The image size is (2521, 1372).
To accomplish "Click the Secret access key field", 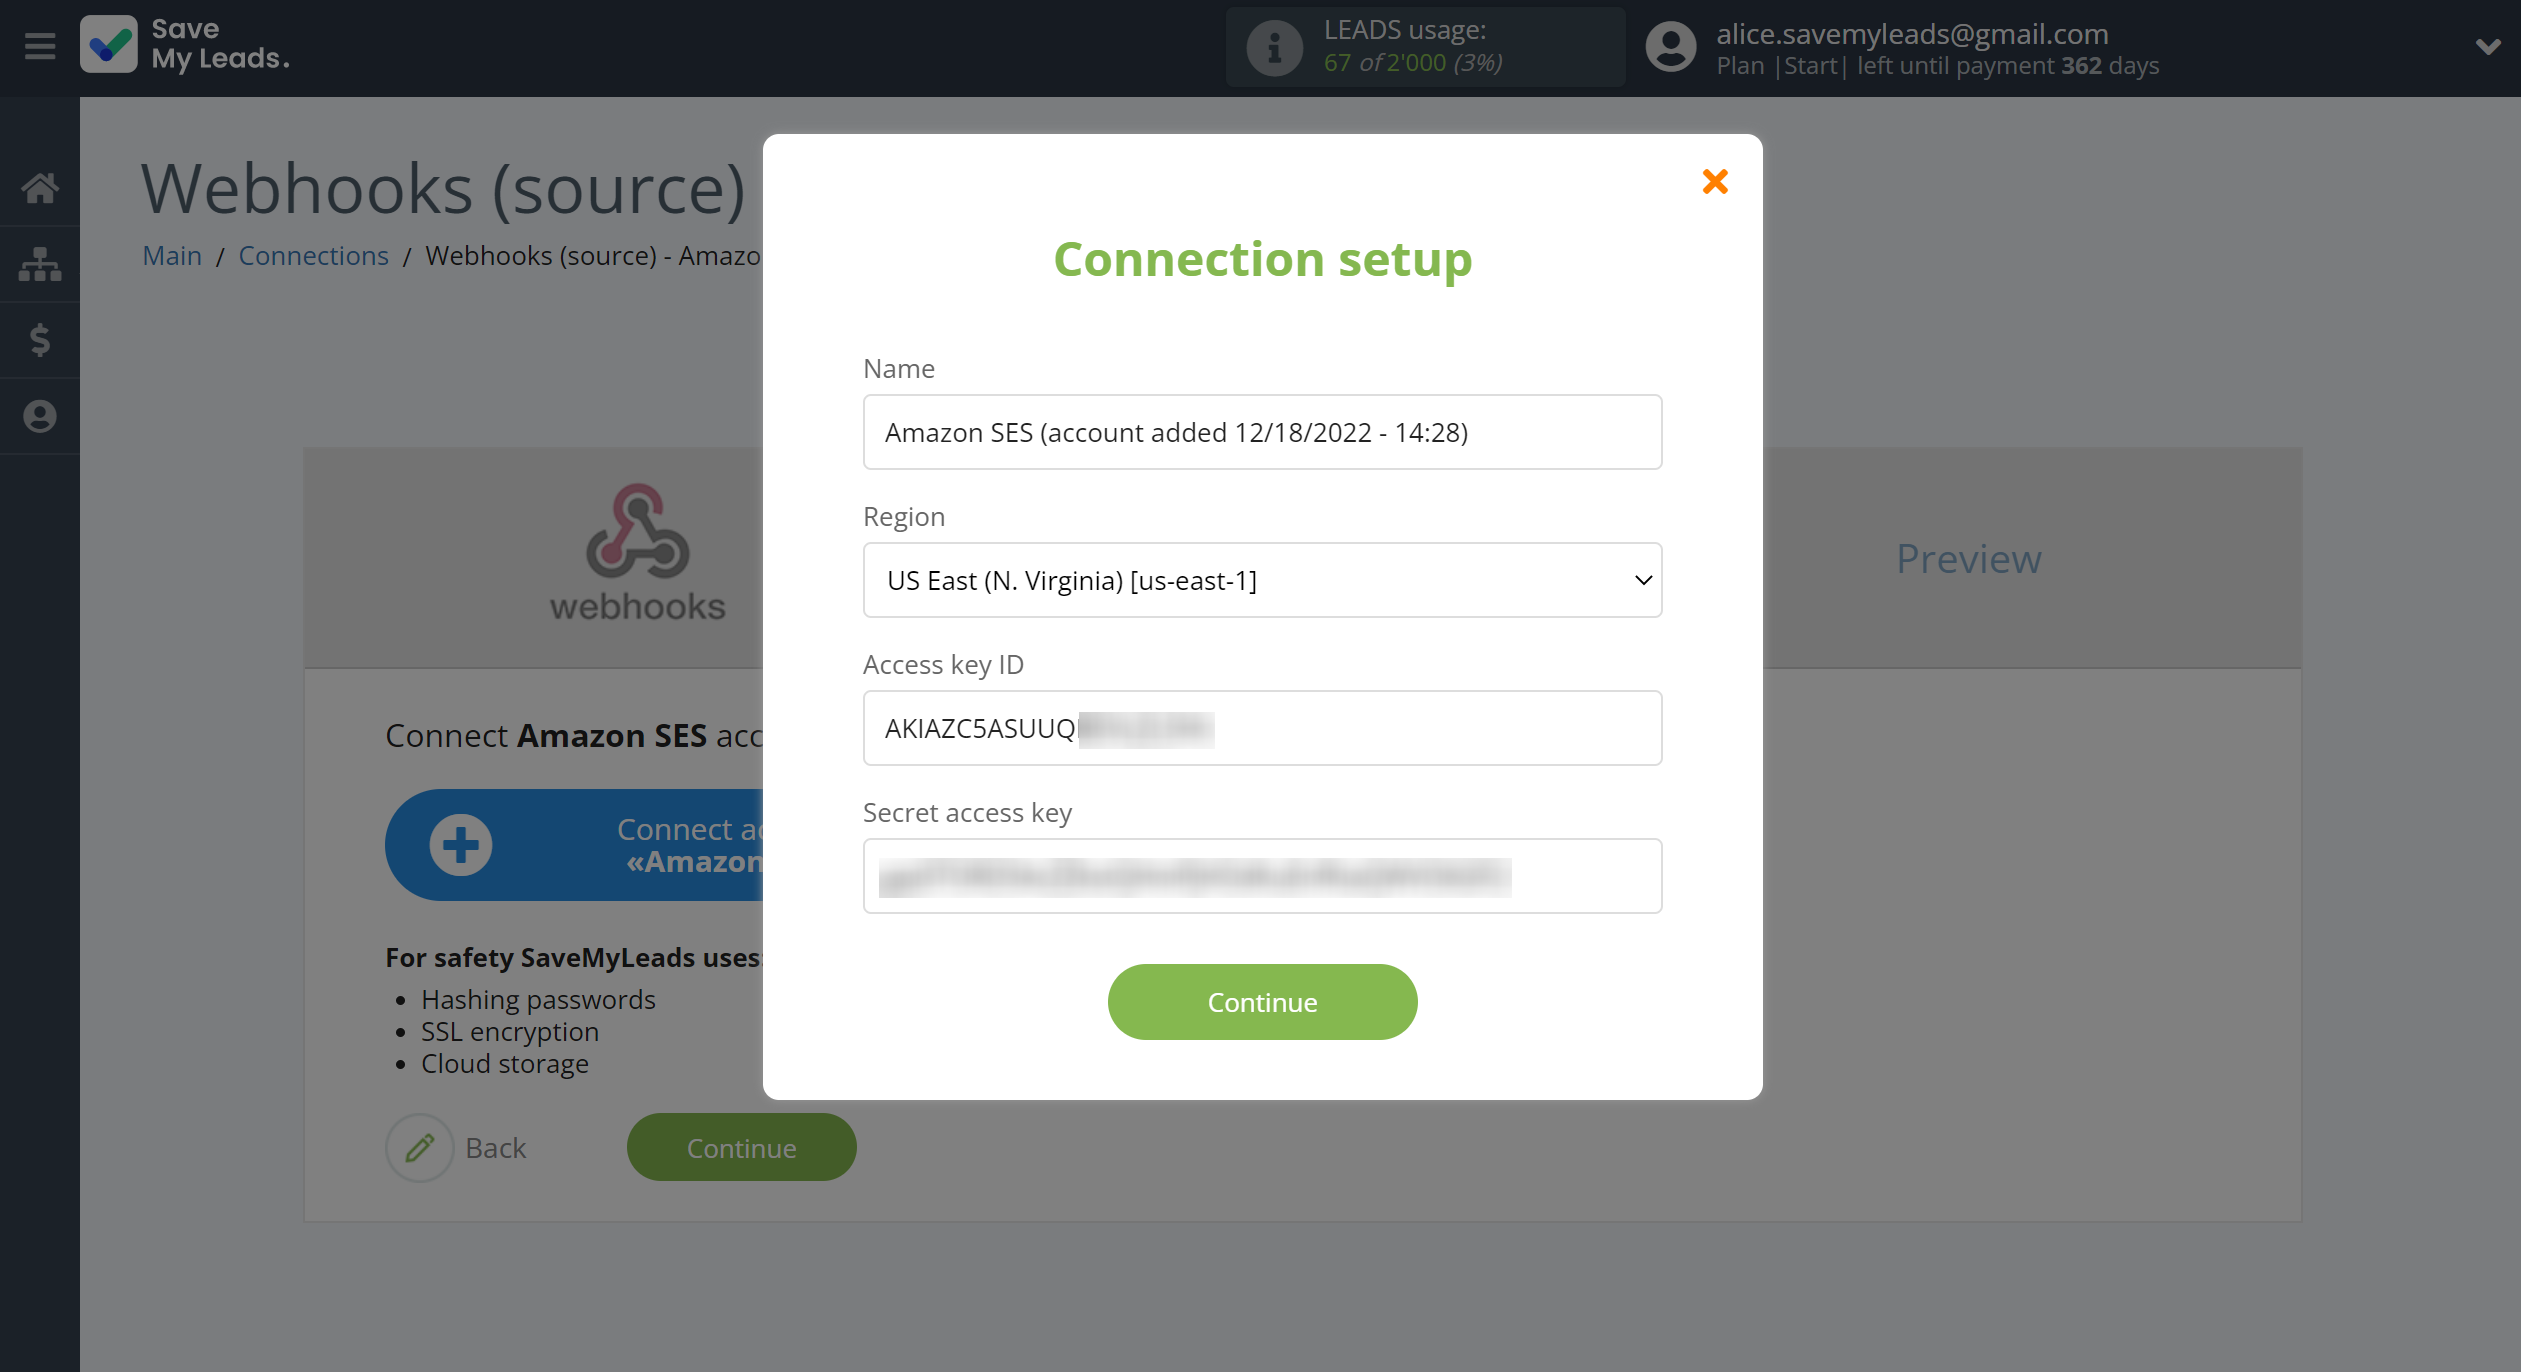I will coord(1262,876).
